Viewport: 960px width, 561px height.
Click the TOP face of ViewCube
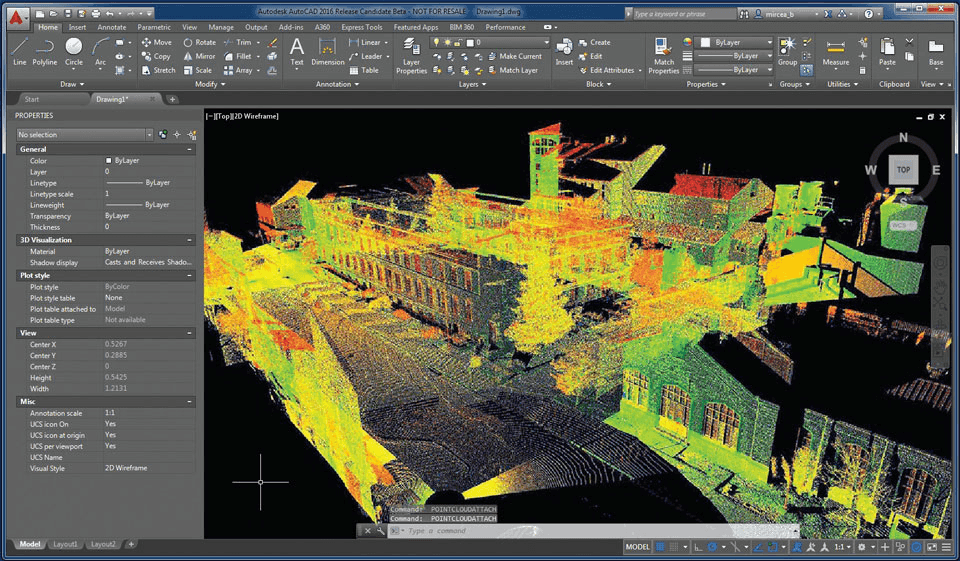[903, 170]
